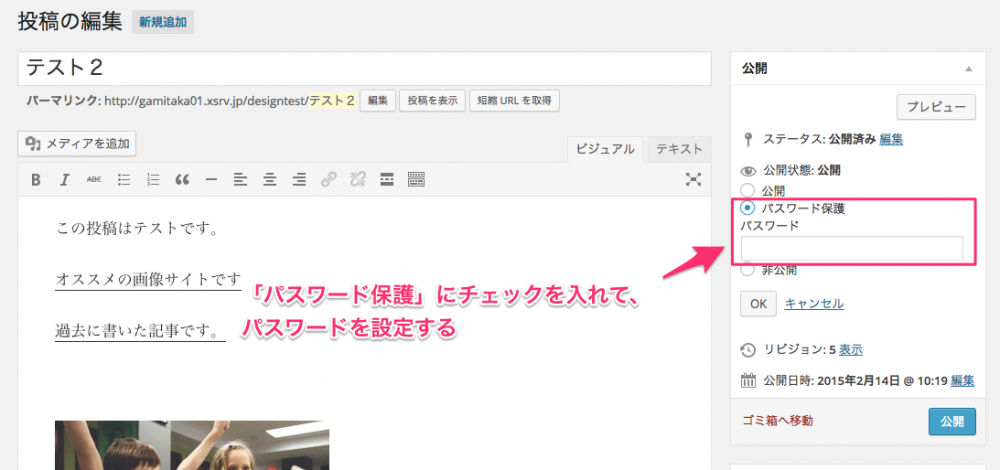Viewport: 1000px width, 470px height.
Task: Open distraction-free fullscreen editor mode
Action: 693,180
